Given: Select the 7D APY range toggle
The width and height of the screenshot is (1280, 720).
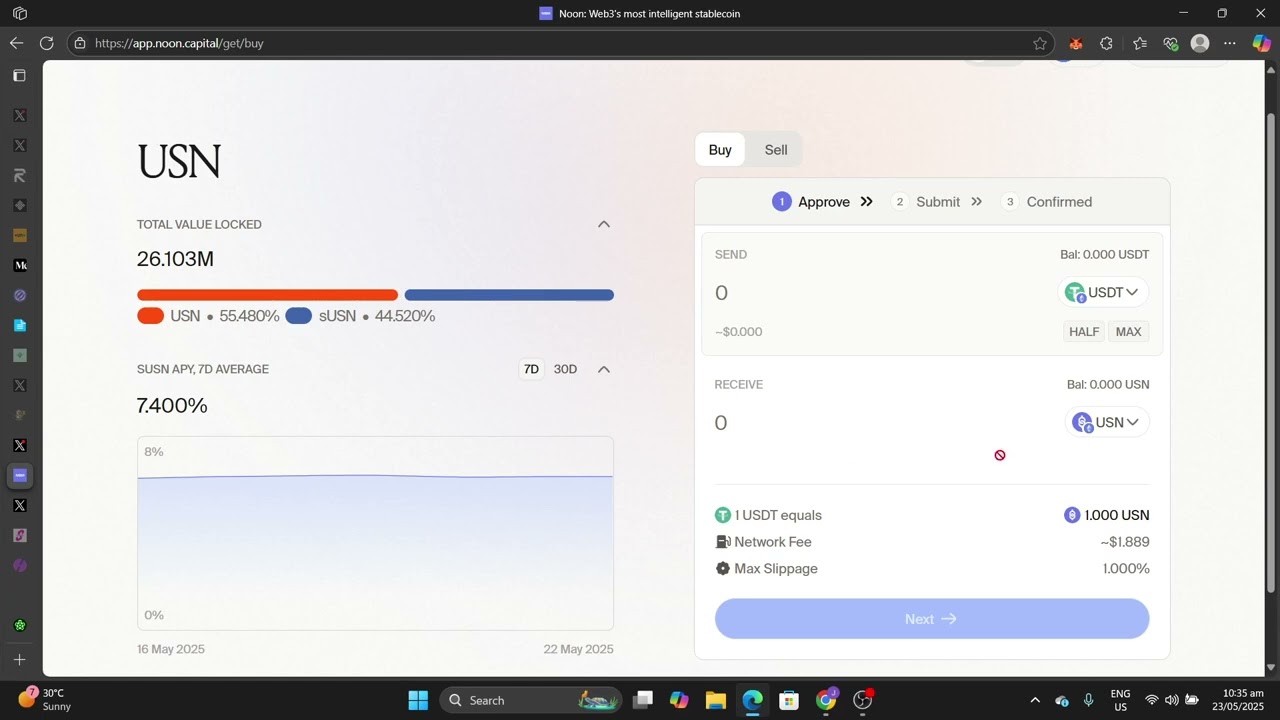Looking at the screenshot, I should [531, 369].
